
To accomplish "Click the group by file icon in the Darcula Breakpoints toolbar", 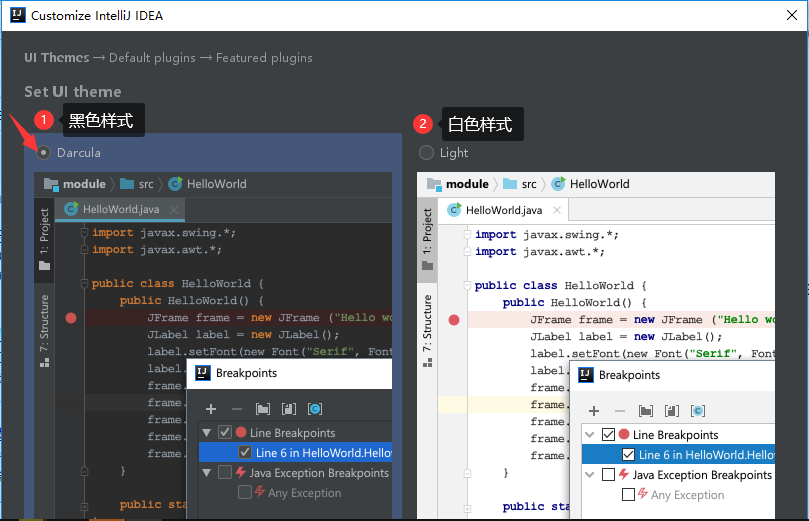I will 289,409.
